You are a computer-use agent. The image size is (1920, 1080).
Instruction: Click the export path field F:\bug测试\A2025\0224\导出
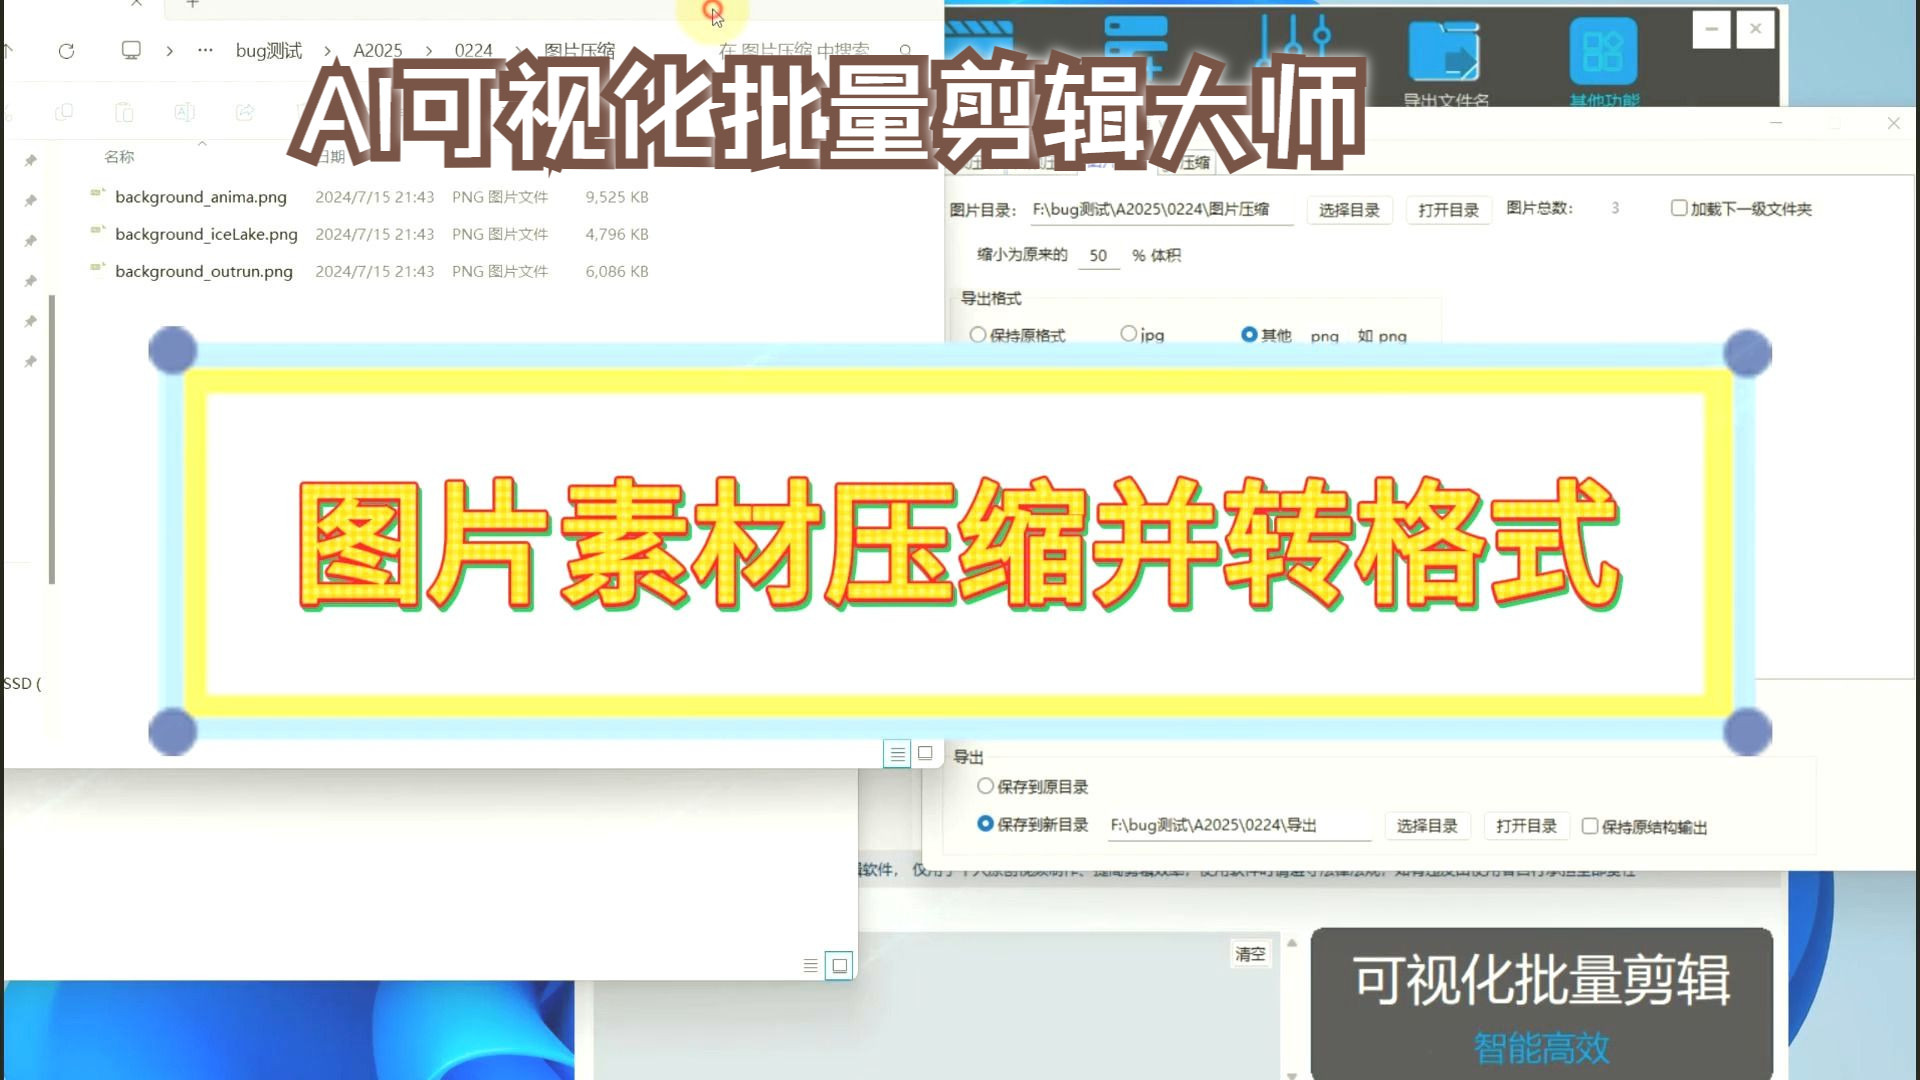pos(1239,826)
